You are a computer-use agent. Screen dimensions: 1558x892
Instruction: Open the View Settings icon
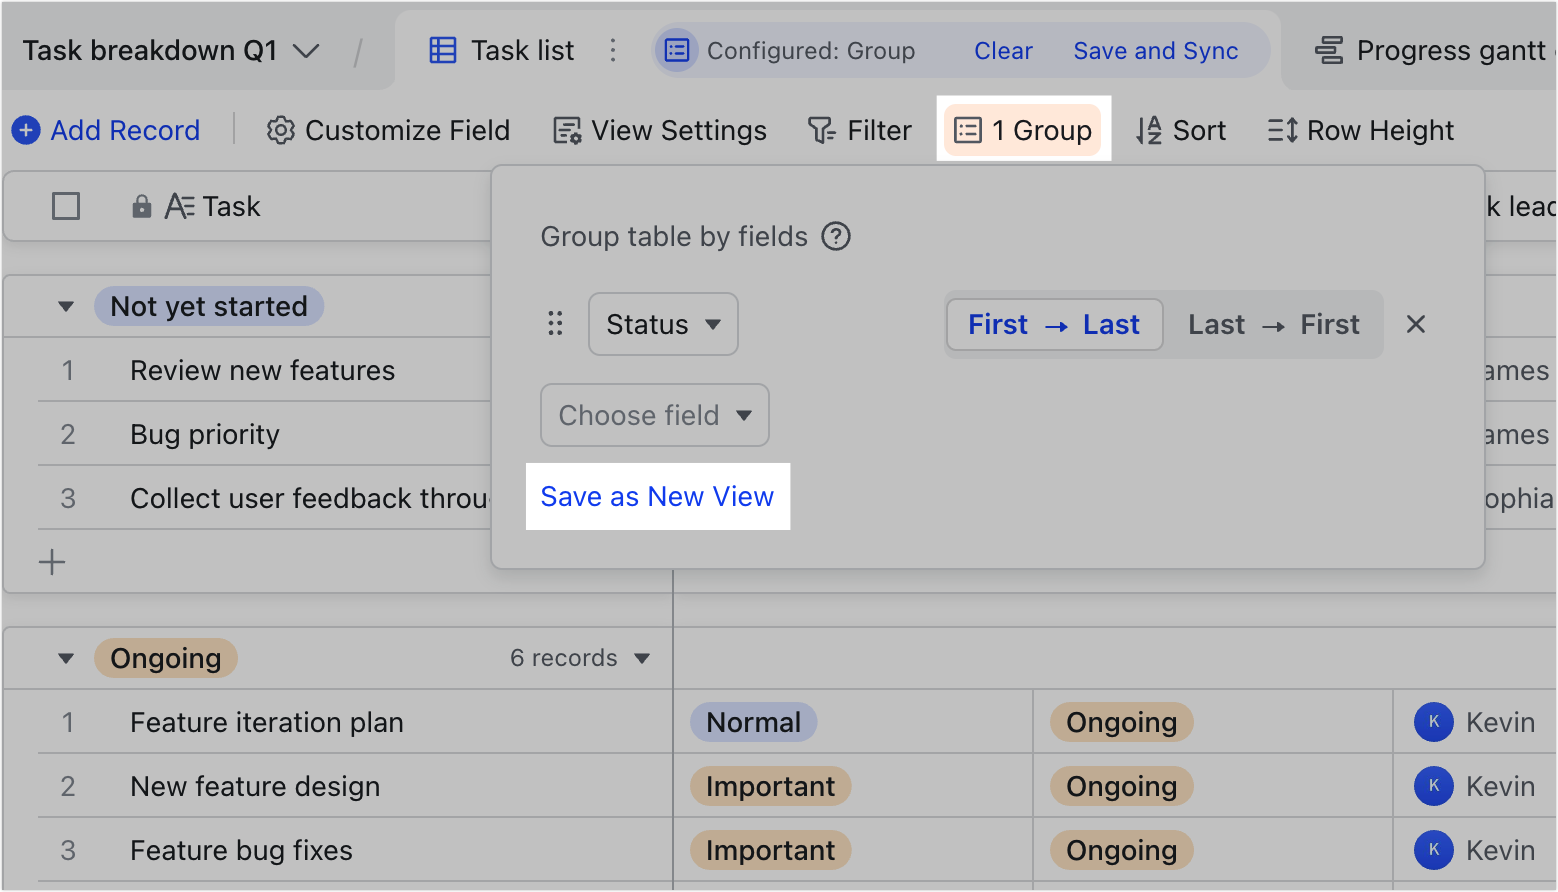(566, 130)
